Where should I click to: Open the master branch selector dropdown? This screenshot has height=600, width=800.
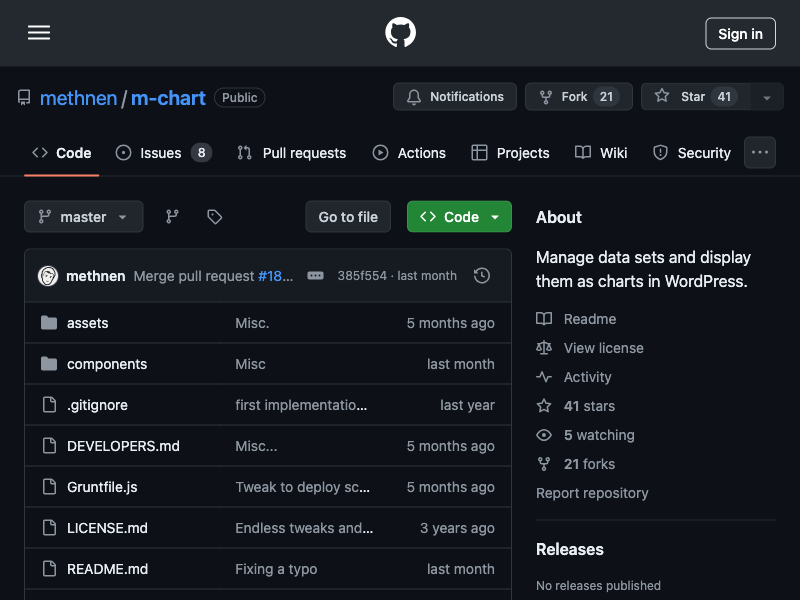click(84, 217)
